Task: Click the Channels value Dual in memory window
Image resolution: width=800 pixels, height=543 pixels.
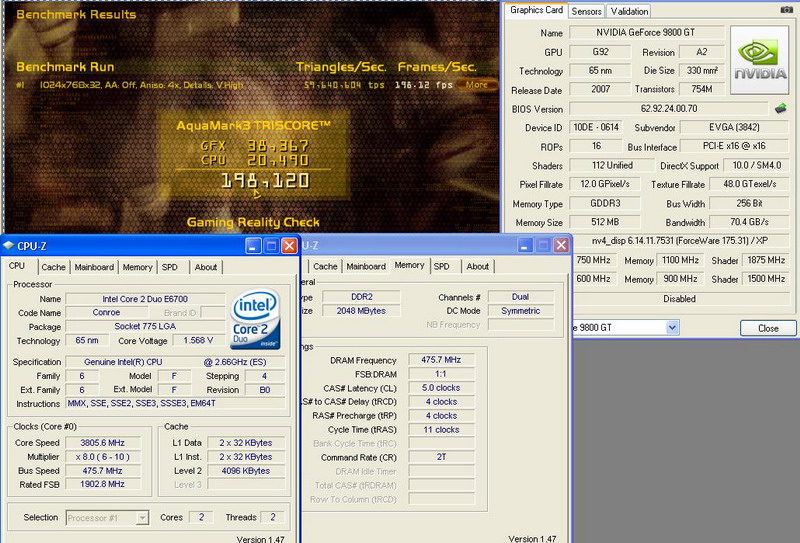Action: pyautogui.click(x=520, y=297)
